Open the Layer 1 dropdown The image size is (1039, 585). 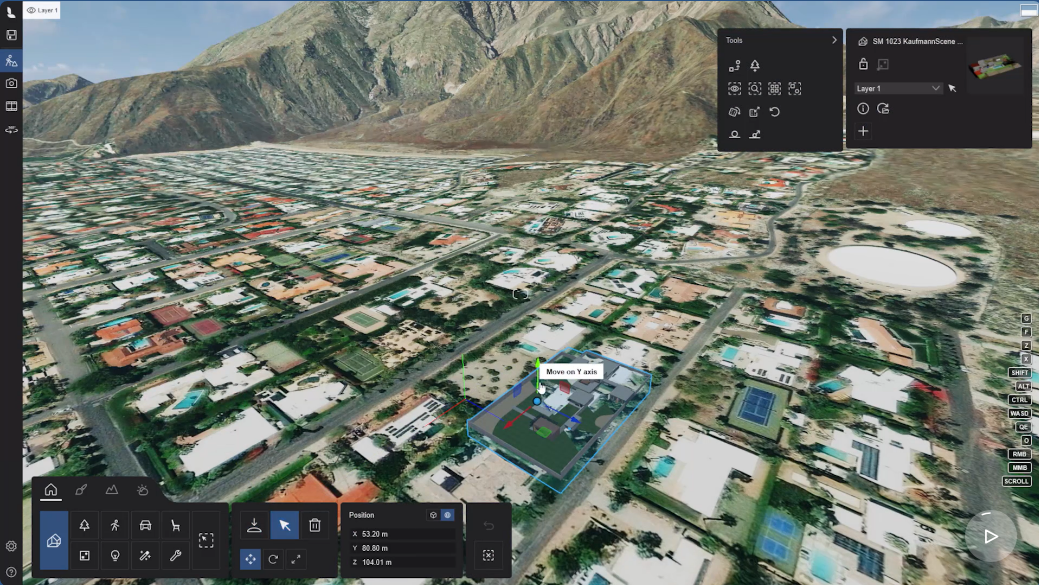(x=899, y=88)
